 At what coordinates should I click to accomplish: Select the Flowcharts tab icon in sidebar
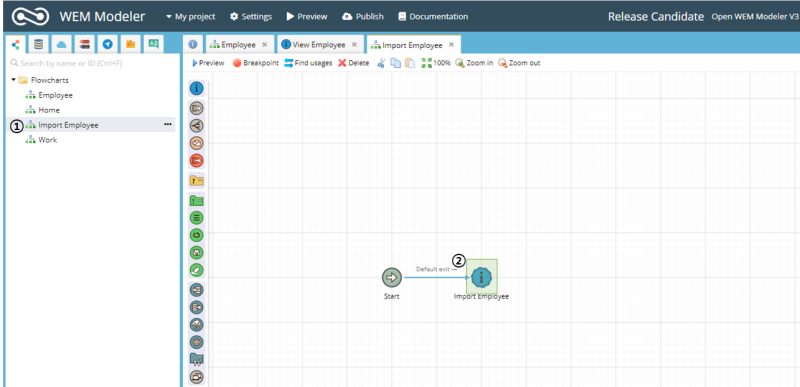pyautogui.click(x=15, y=44)
